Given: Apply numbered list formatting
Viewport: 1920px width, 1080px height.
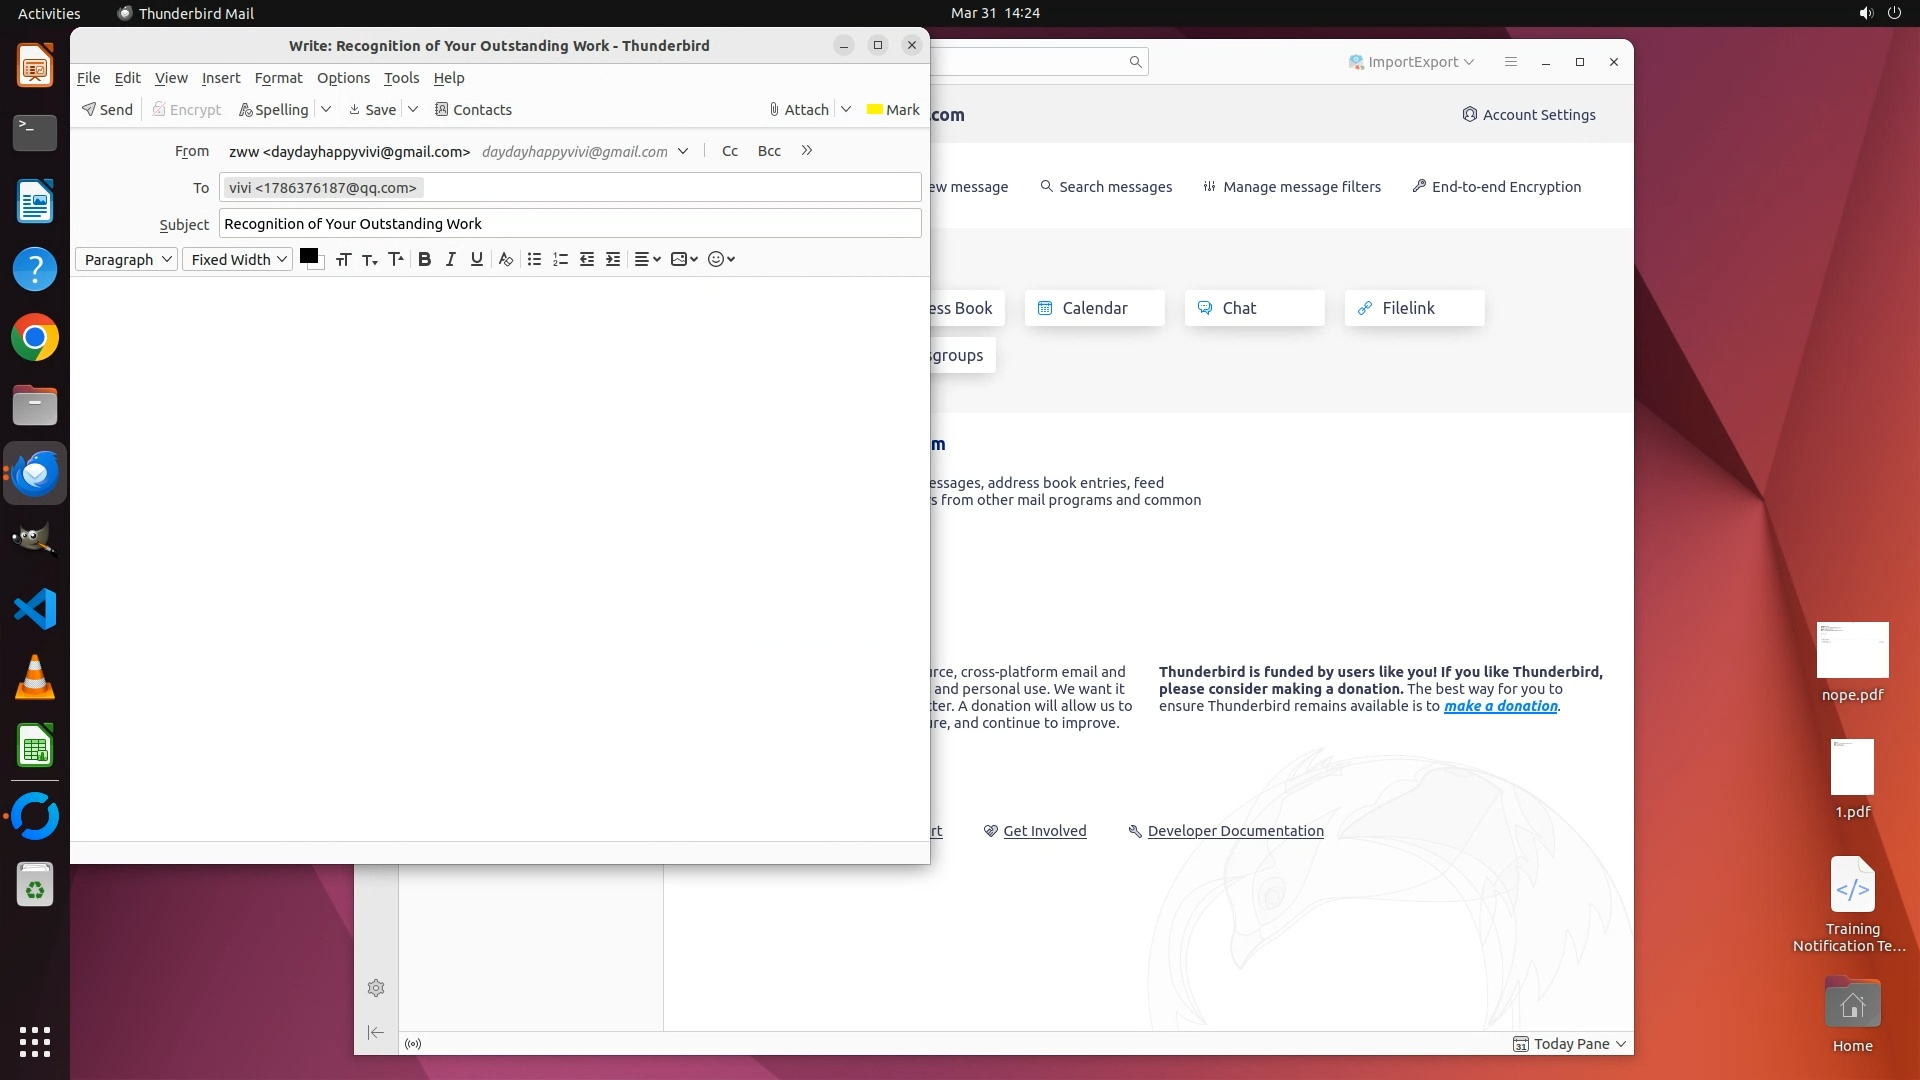Looking at the screenshot, I should click(560, 259).
